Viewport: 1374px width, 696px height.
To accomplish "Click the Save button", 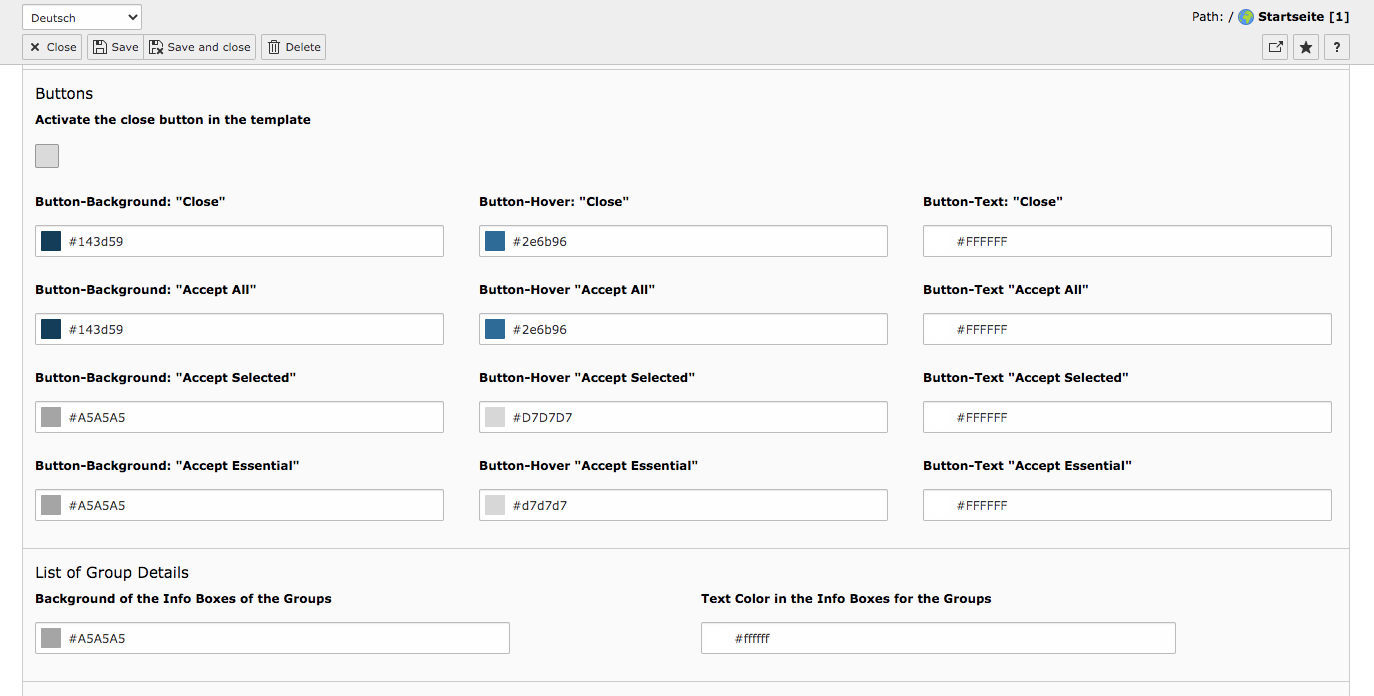I will [x=116, y=47].
